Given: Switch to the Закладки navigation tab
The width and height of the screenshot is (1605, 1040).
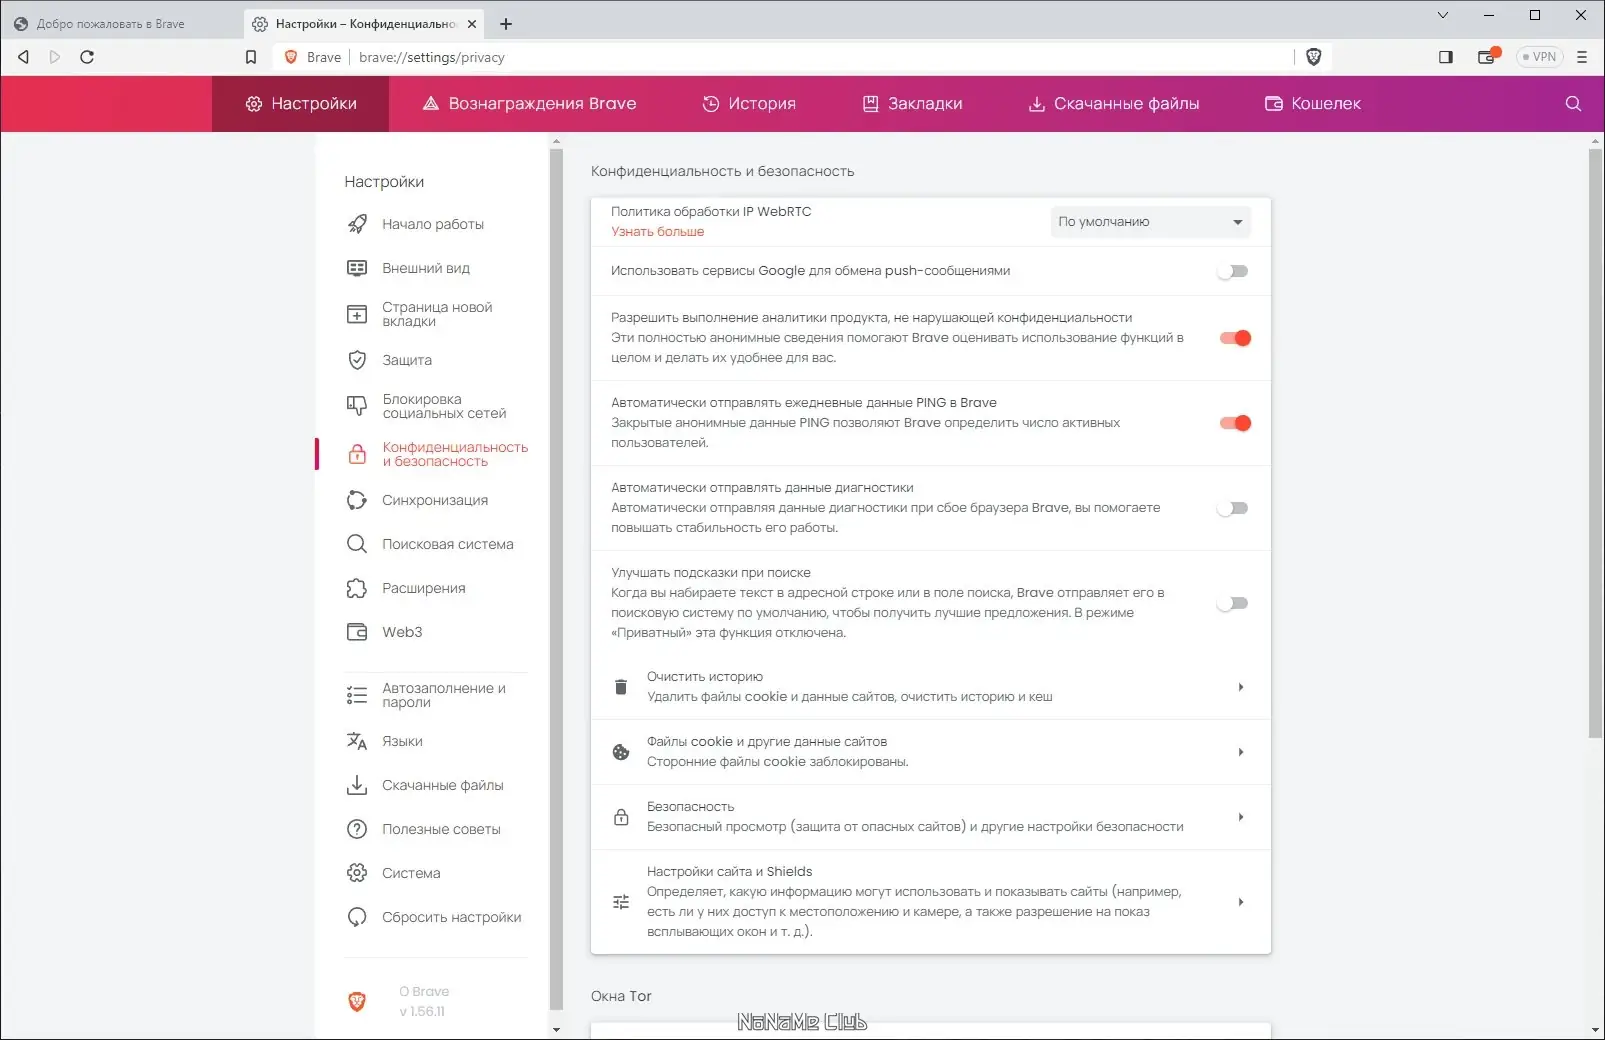Looking at the screenshot, I should click(912, 104).
